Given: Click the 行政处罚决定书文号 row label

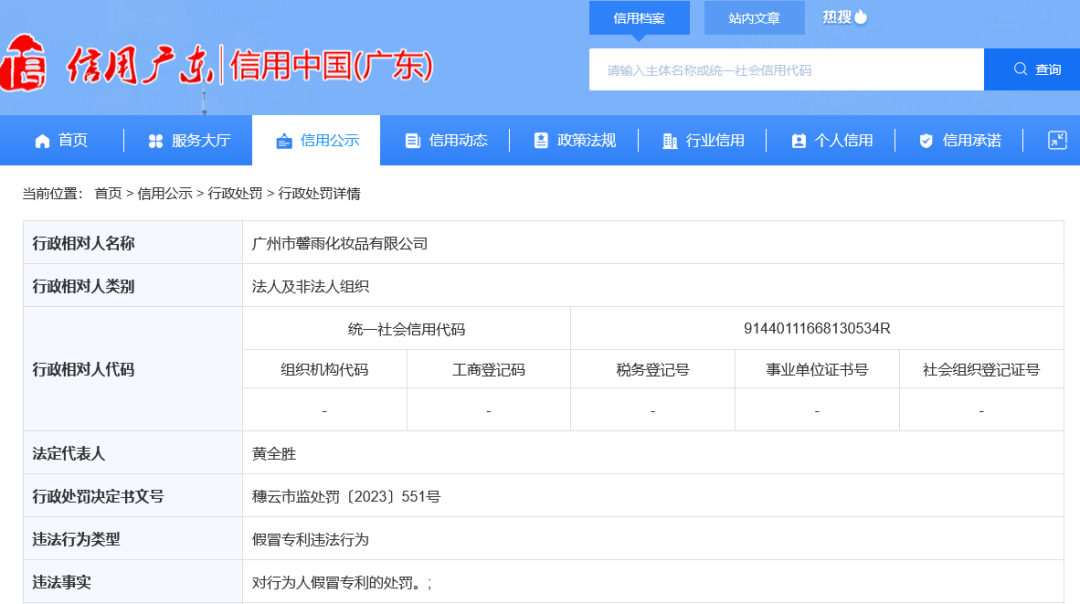Looking at the screenshot, I should coord(98,497).
